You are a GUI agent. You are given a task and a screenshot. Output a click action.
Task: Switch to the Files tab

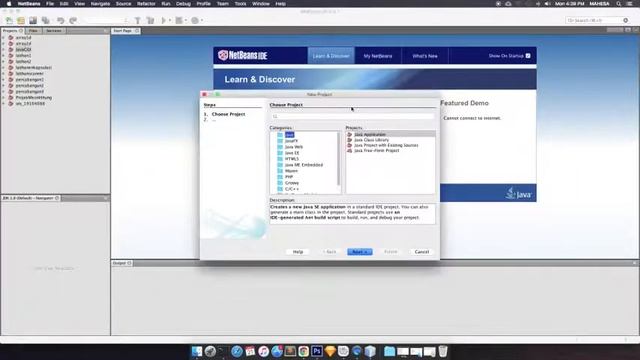pos(33,31)
